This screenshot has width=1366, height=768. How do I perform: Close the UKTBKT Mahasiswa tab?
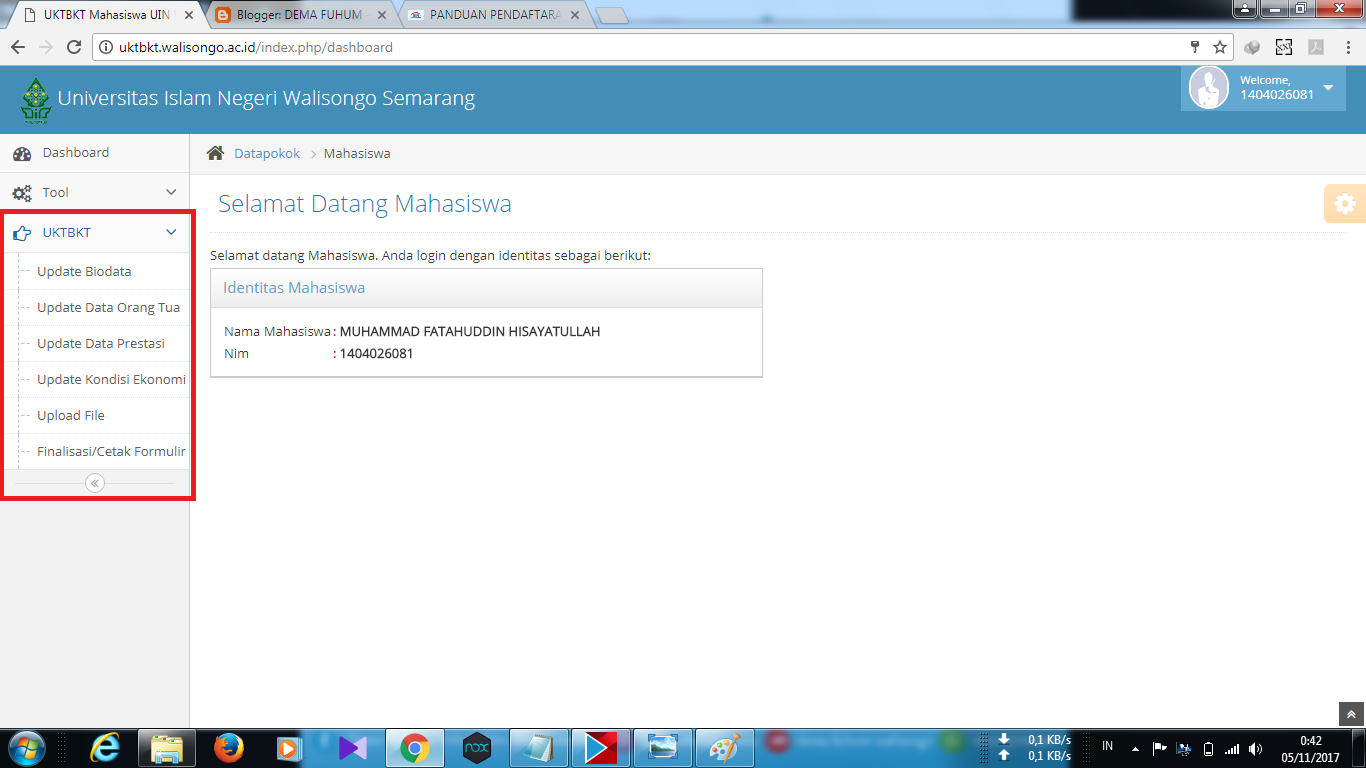tap(189, 15)
